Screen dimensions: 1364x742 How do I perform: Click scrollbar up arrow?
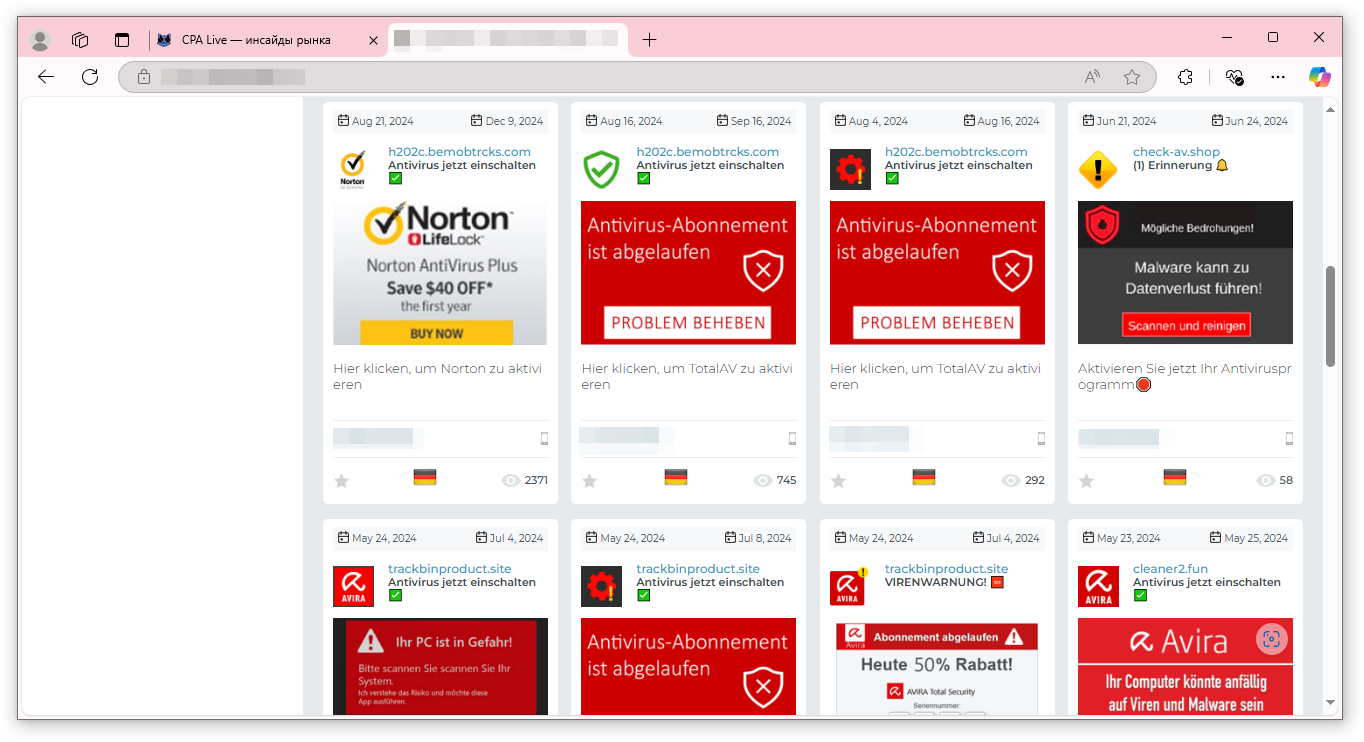pos(1330,109)
